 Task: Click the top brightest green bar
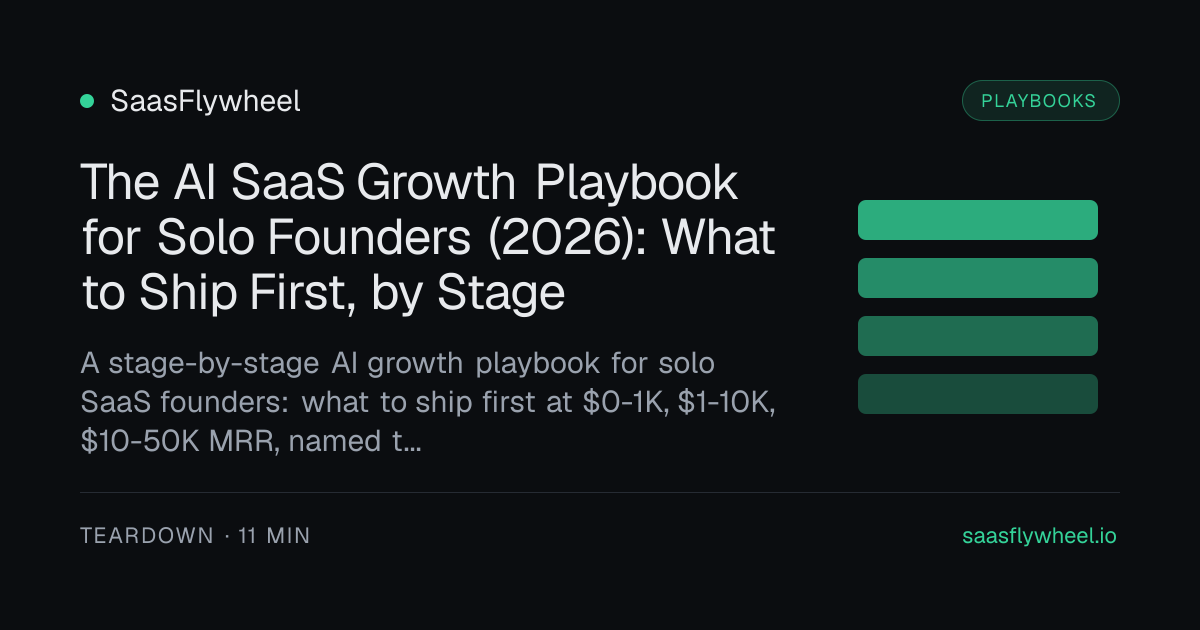978,220
